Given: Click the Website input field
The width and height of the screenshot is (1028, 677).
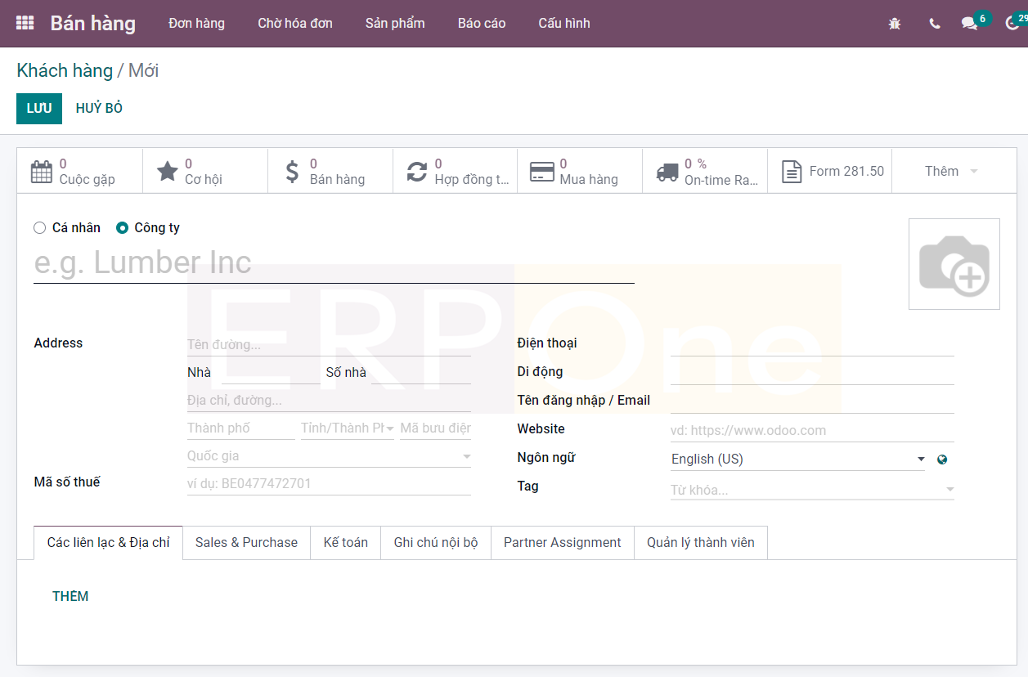Looking at the screenshot, I should point(812,431).
